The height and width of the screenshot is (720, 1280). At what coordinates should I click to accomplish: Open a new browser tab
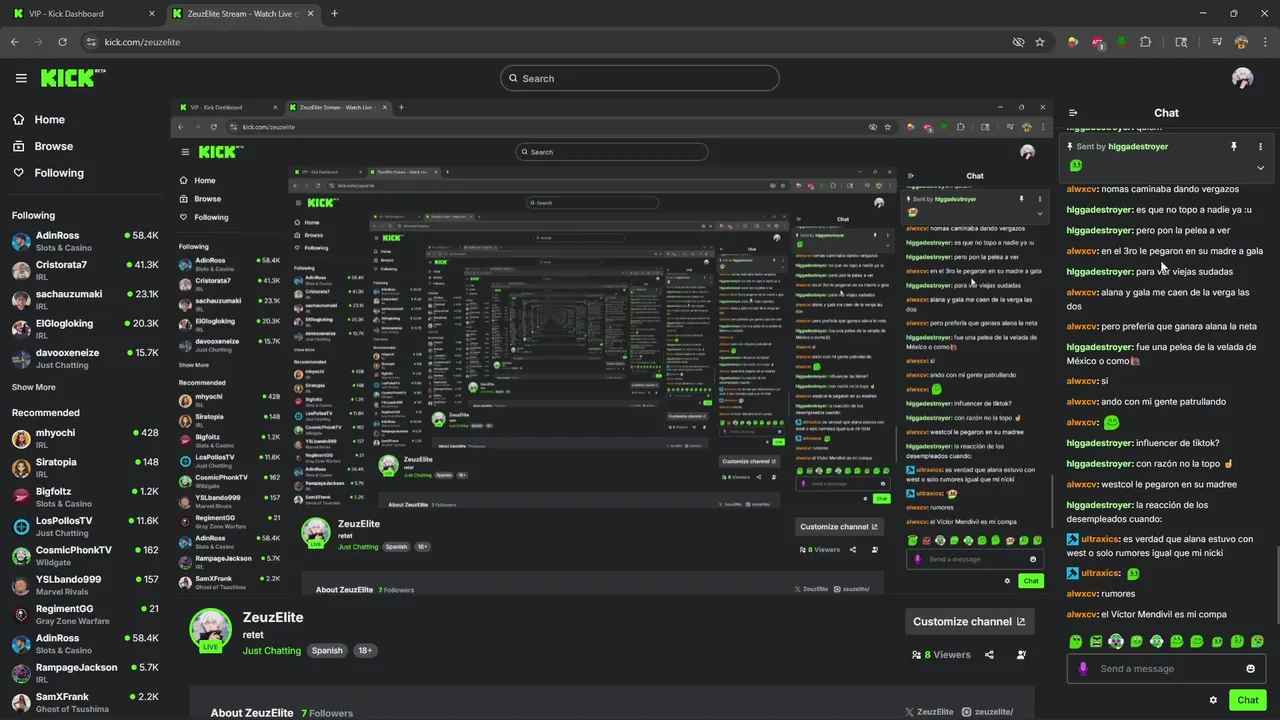[x=334, y=13]
